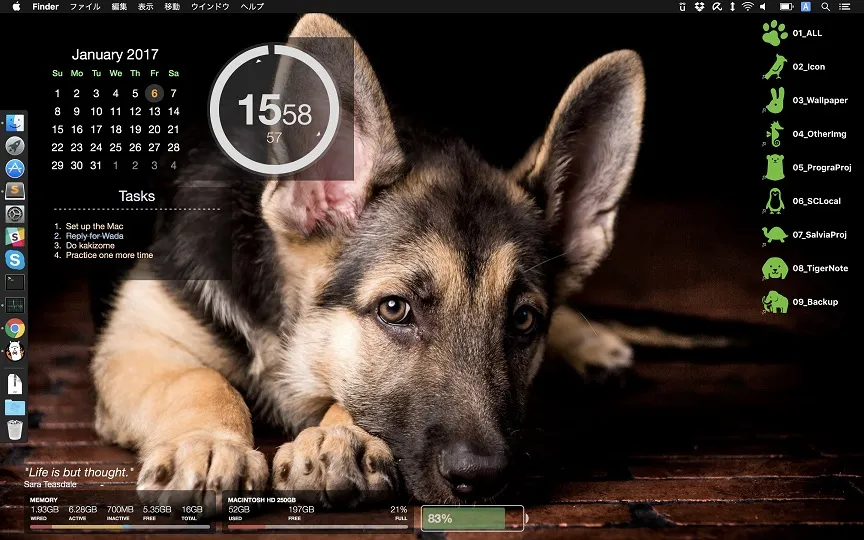Open the Trash in the Dock
Viewport: 864px width, 540px height.
tap(14, 430)
